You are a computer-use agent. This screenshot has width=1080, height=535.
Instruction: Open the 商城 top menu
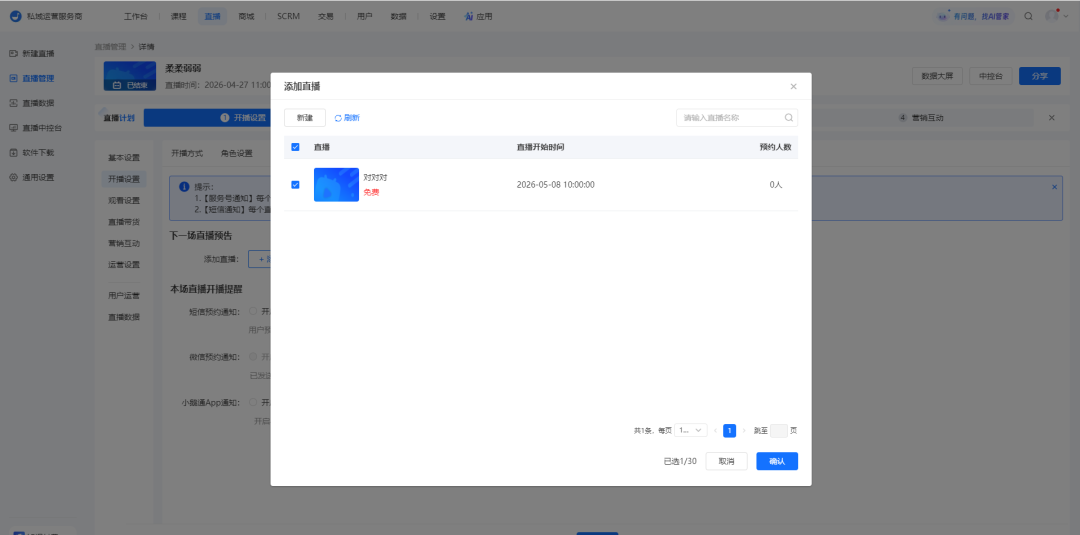pos(247,17)
